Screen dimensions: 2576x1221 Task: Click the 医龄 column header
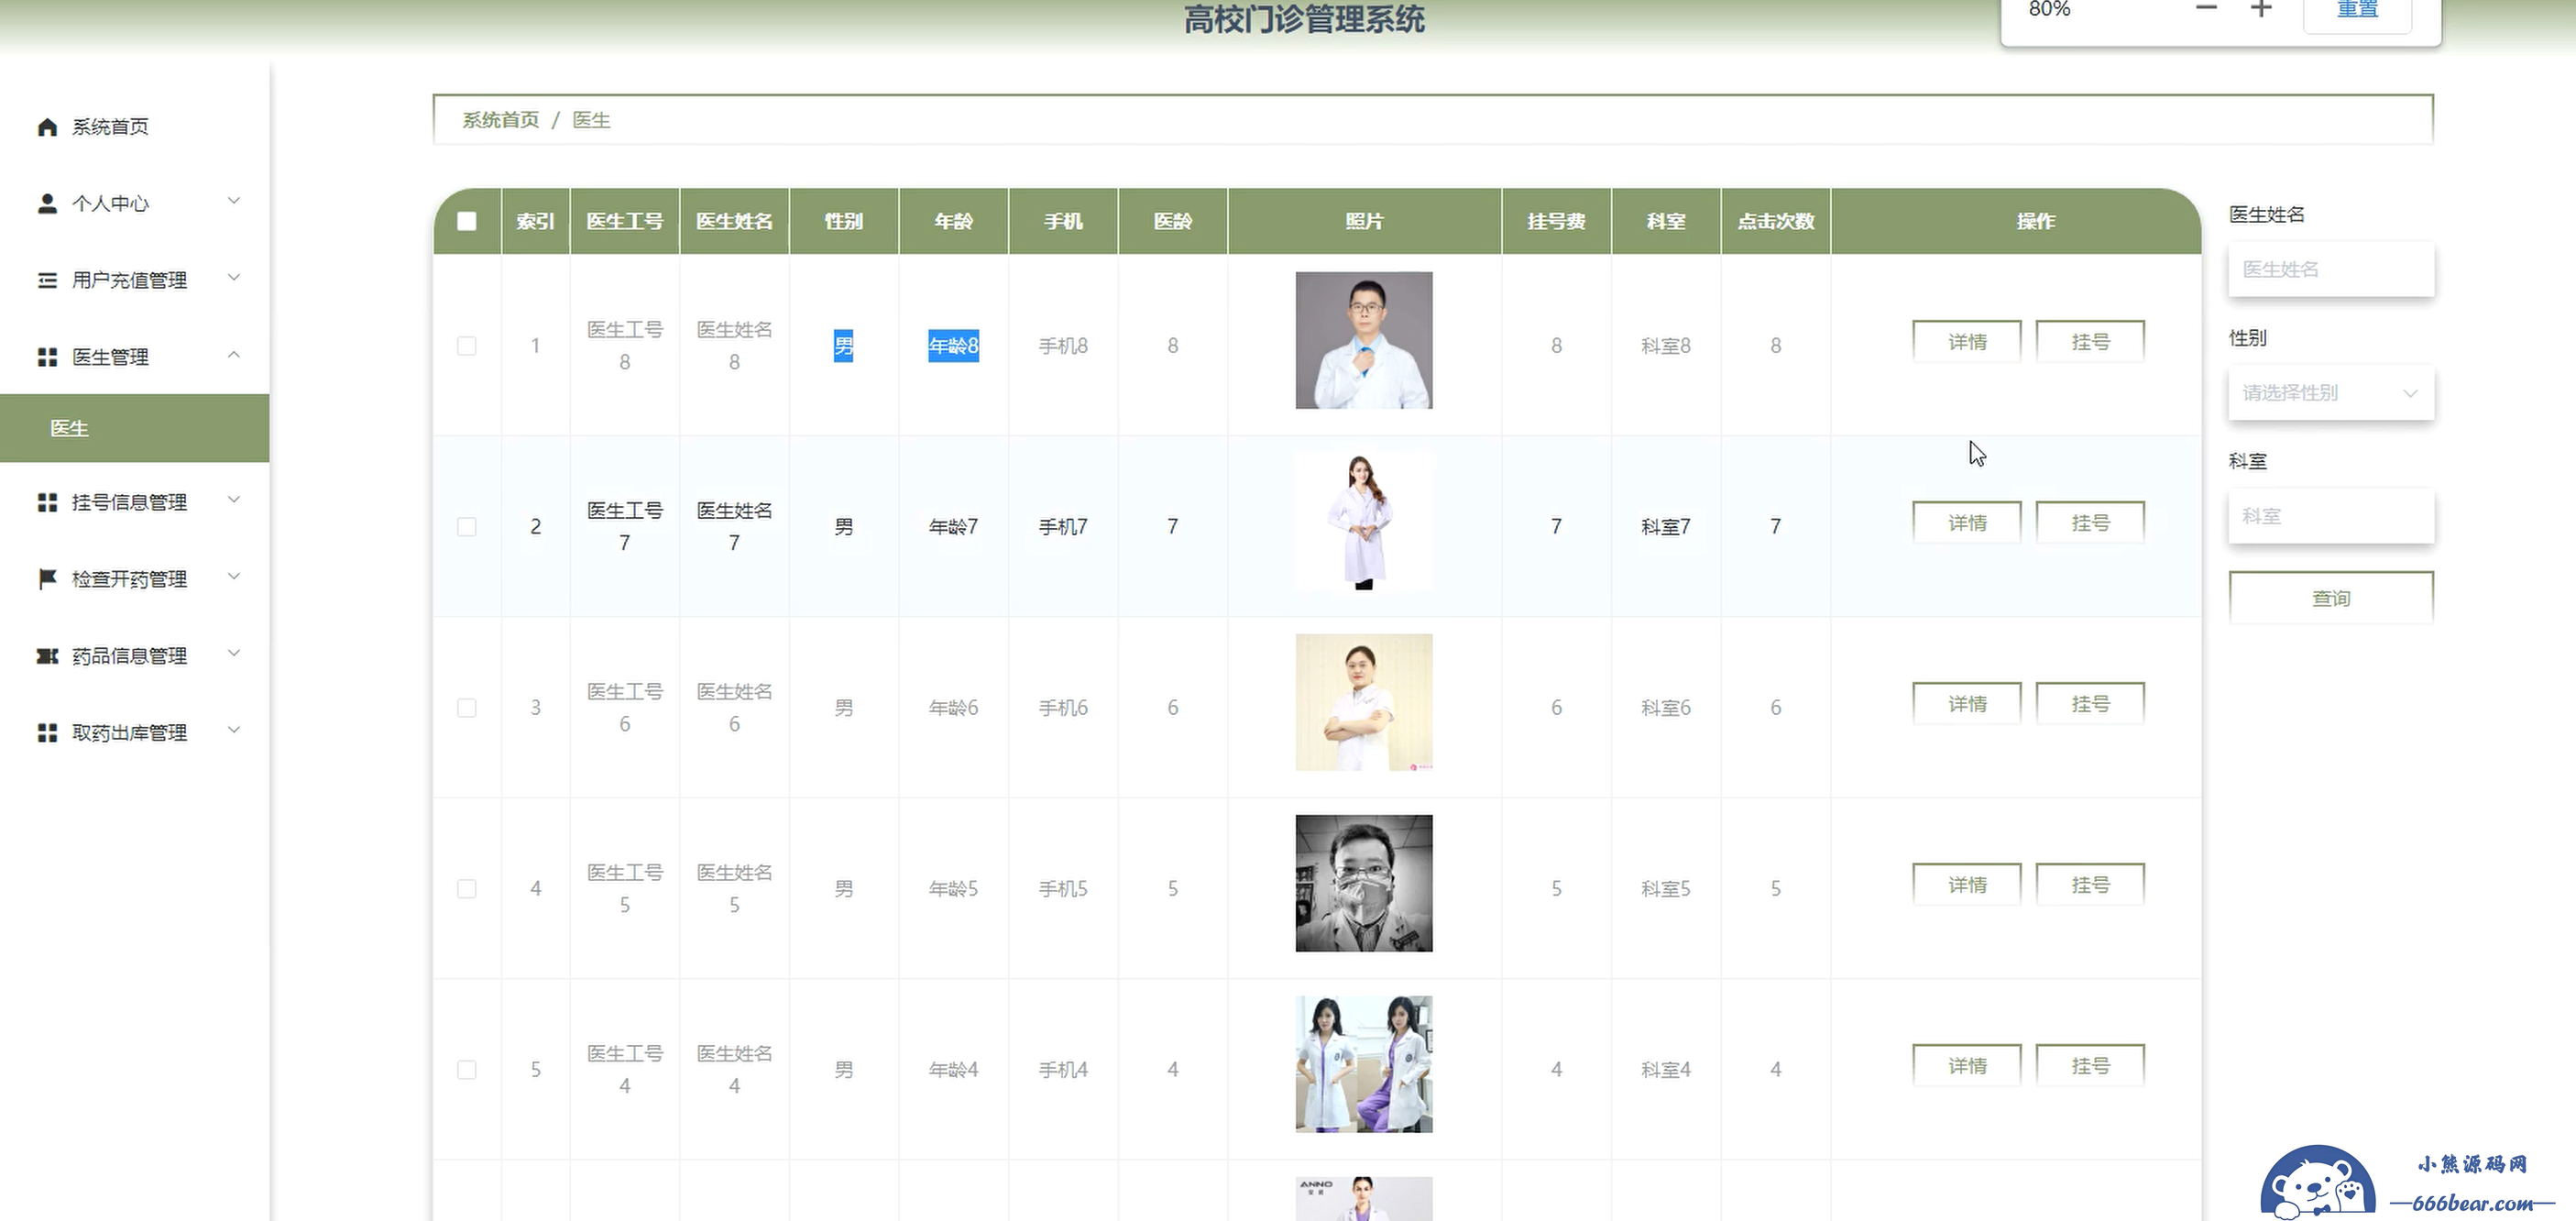click(x=1173, y=221)
